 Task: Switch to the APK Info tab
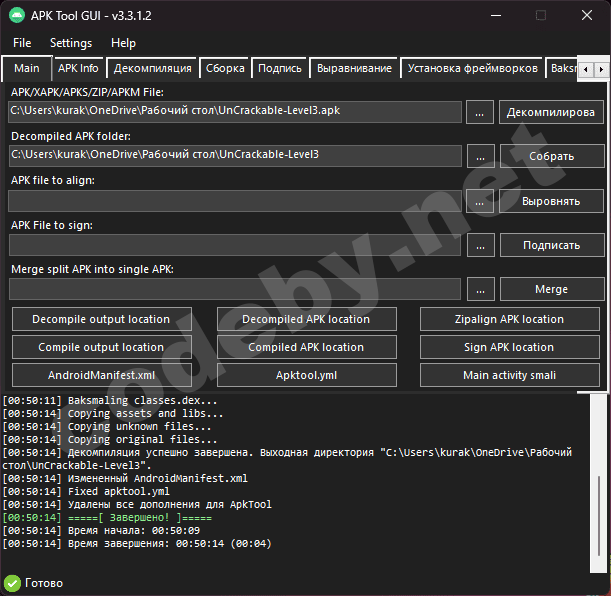78,68
